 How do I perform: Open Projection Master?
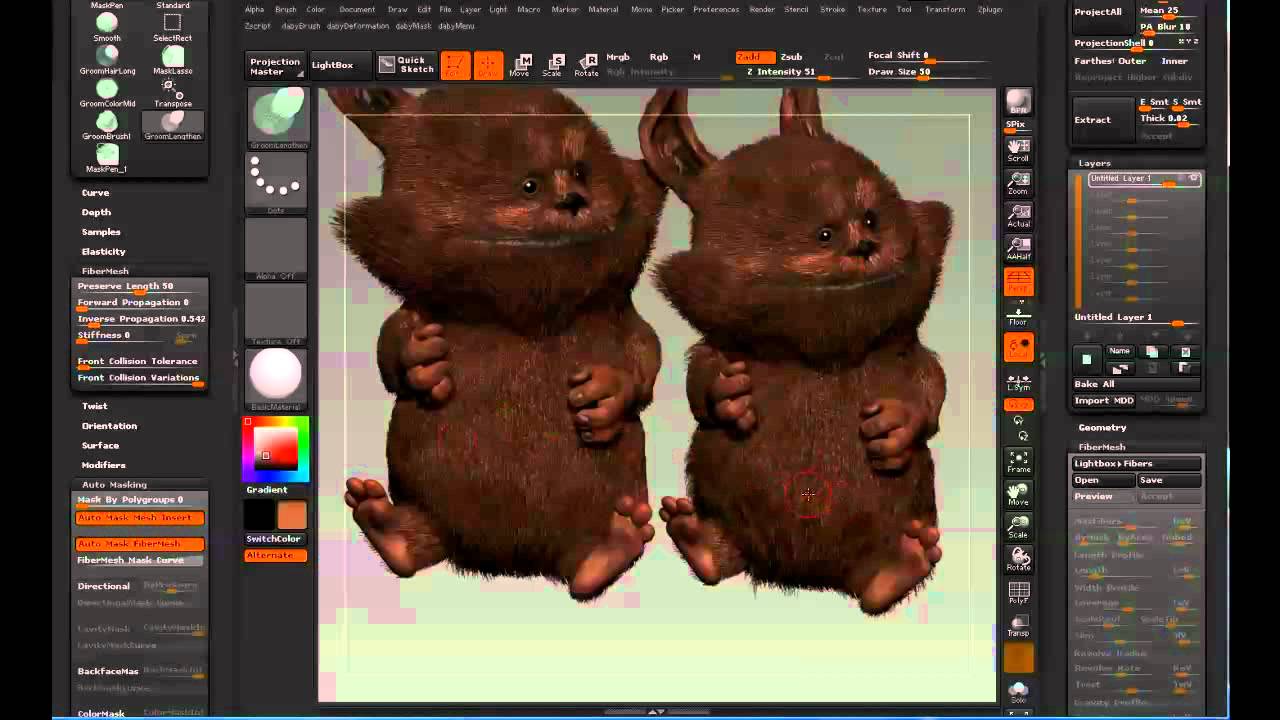coord(275,65)
